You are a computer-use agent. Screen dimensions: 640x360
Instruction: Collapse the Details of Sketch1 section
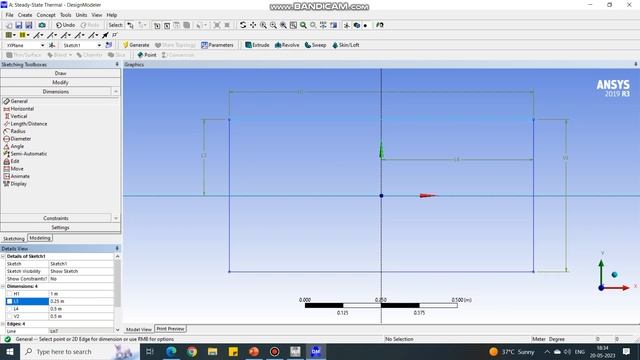coord(3,256)
